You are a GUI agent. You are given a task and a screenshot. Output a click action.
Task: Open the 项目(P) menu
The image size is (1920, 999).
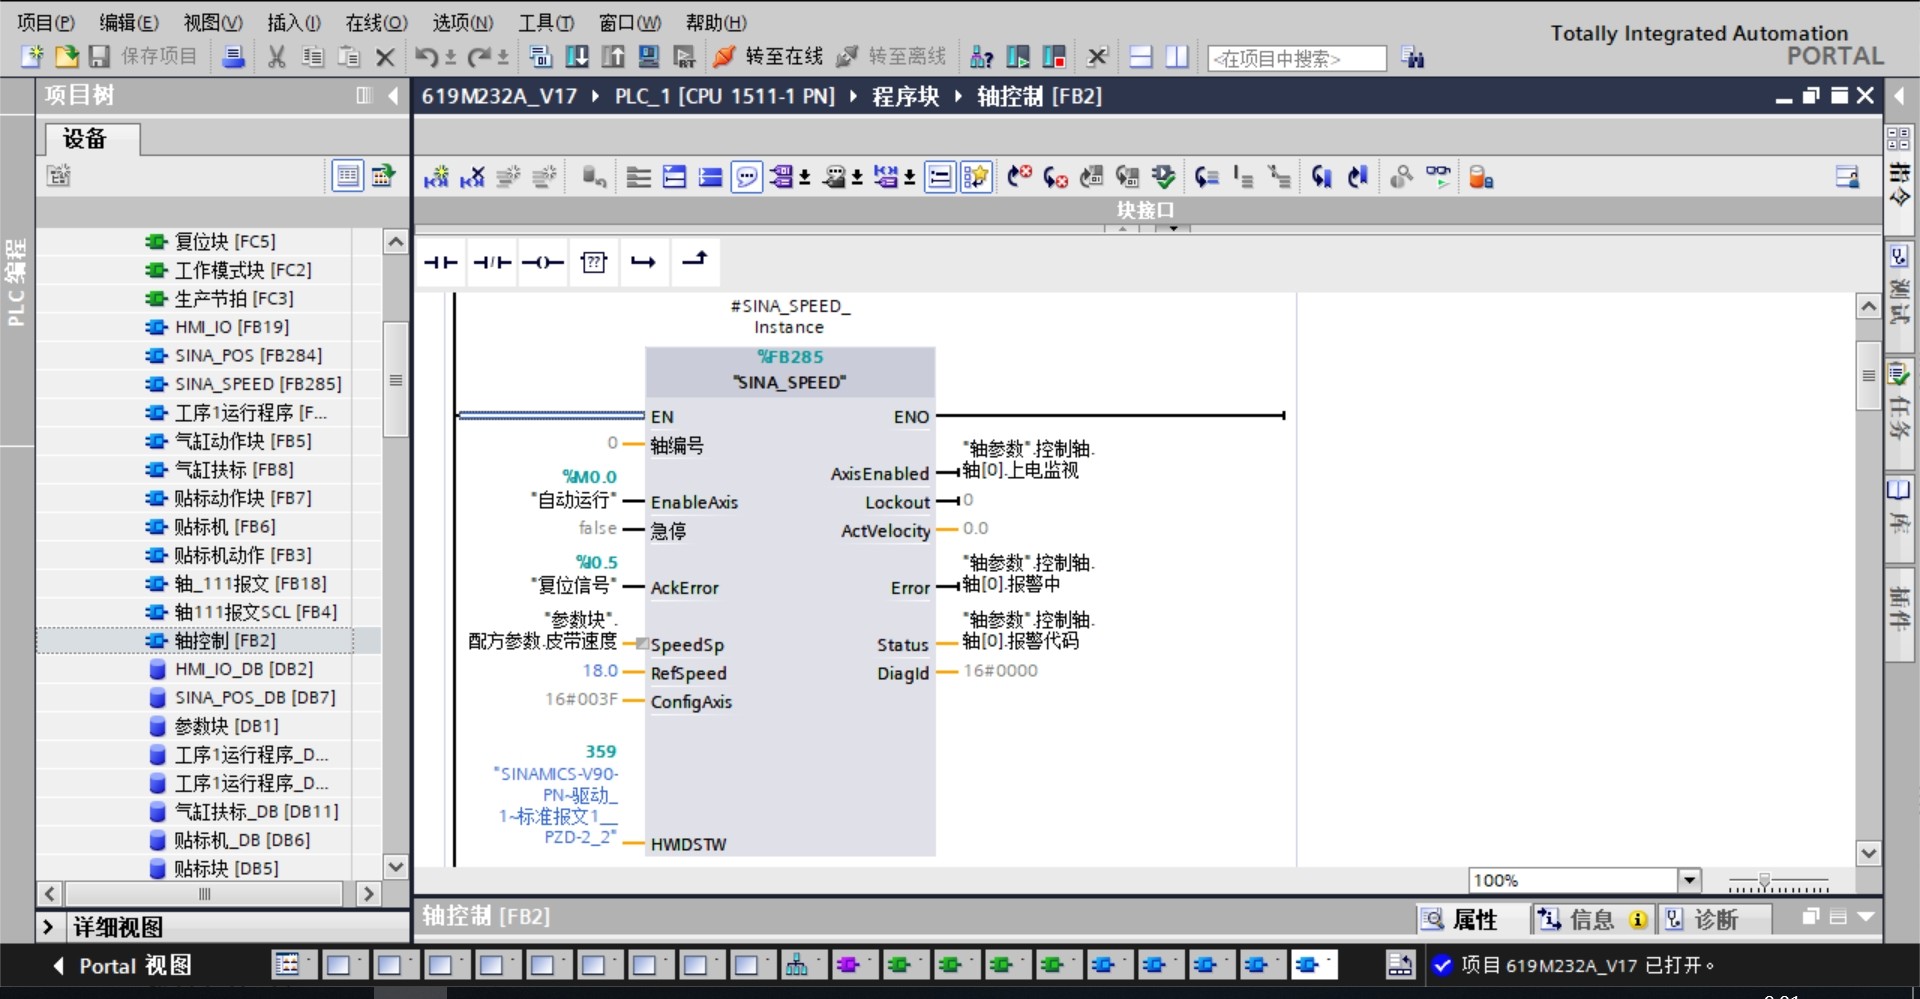[x=46, y=22]
